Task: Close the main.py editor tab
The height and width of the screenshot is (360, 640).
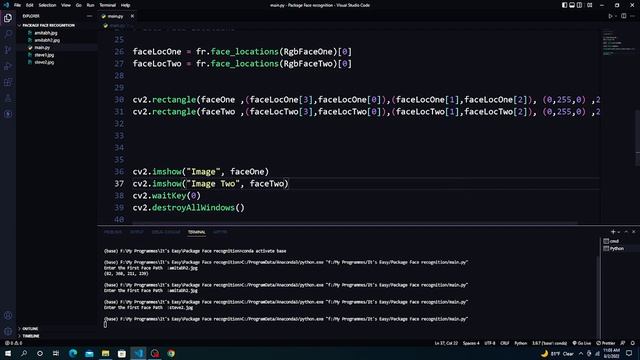Action: (x=132, y=16)
